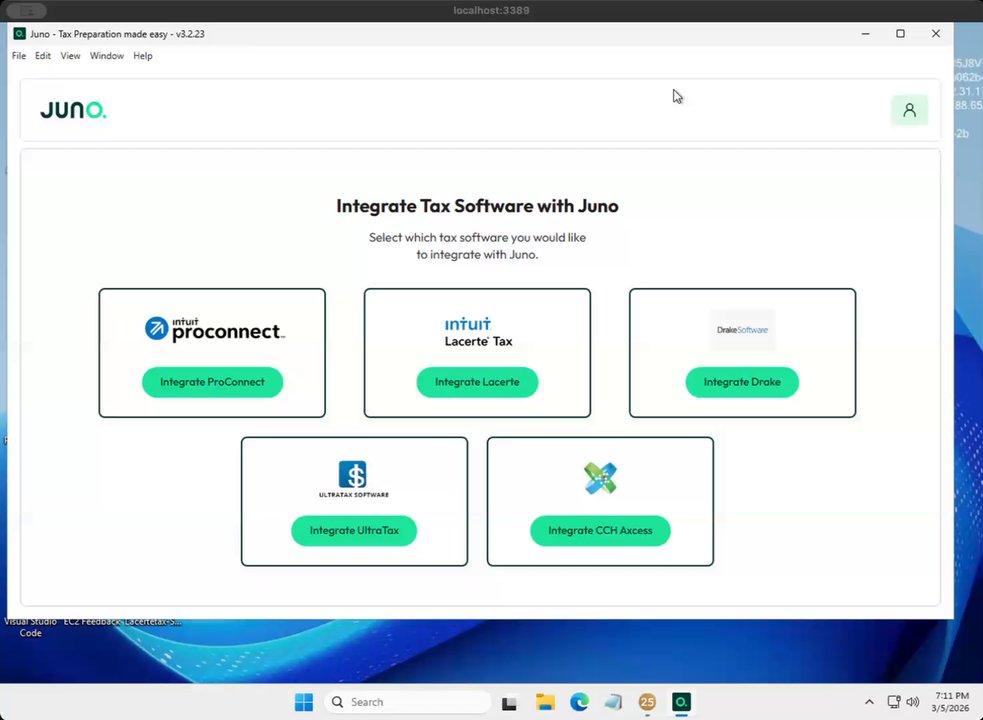Open the user profile icon

coord(909,110)
